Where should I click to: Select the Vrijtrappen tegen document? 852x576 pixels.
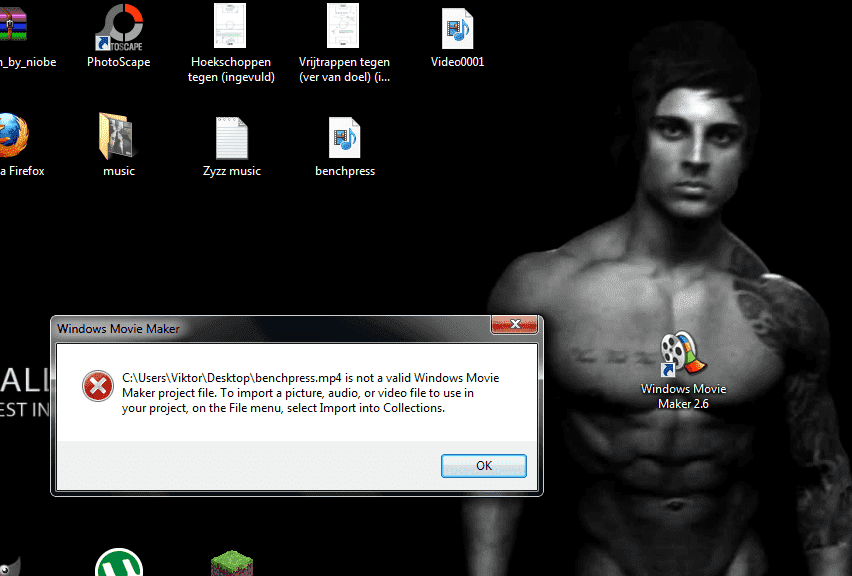point(344,28)
